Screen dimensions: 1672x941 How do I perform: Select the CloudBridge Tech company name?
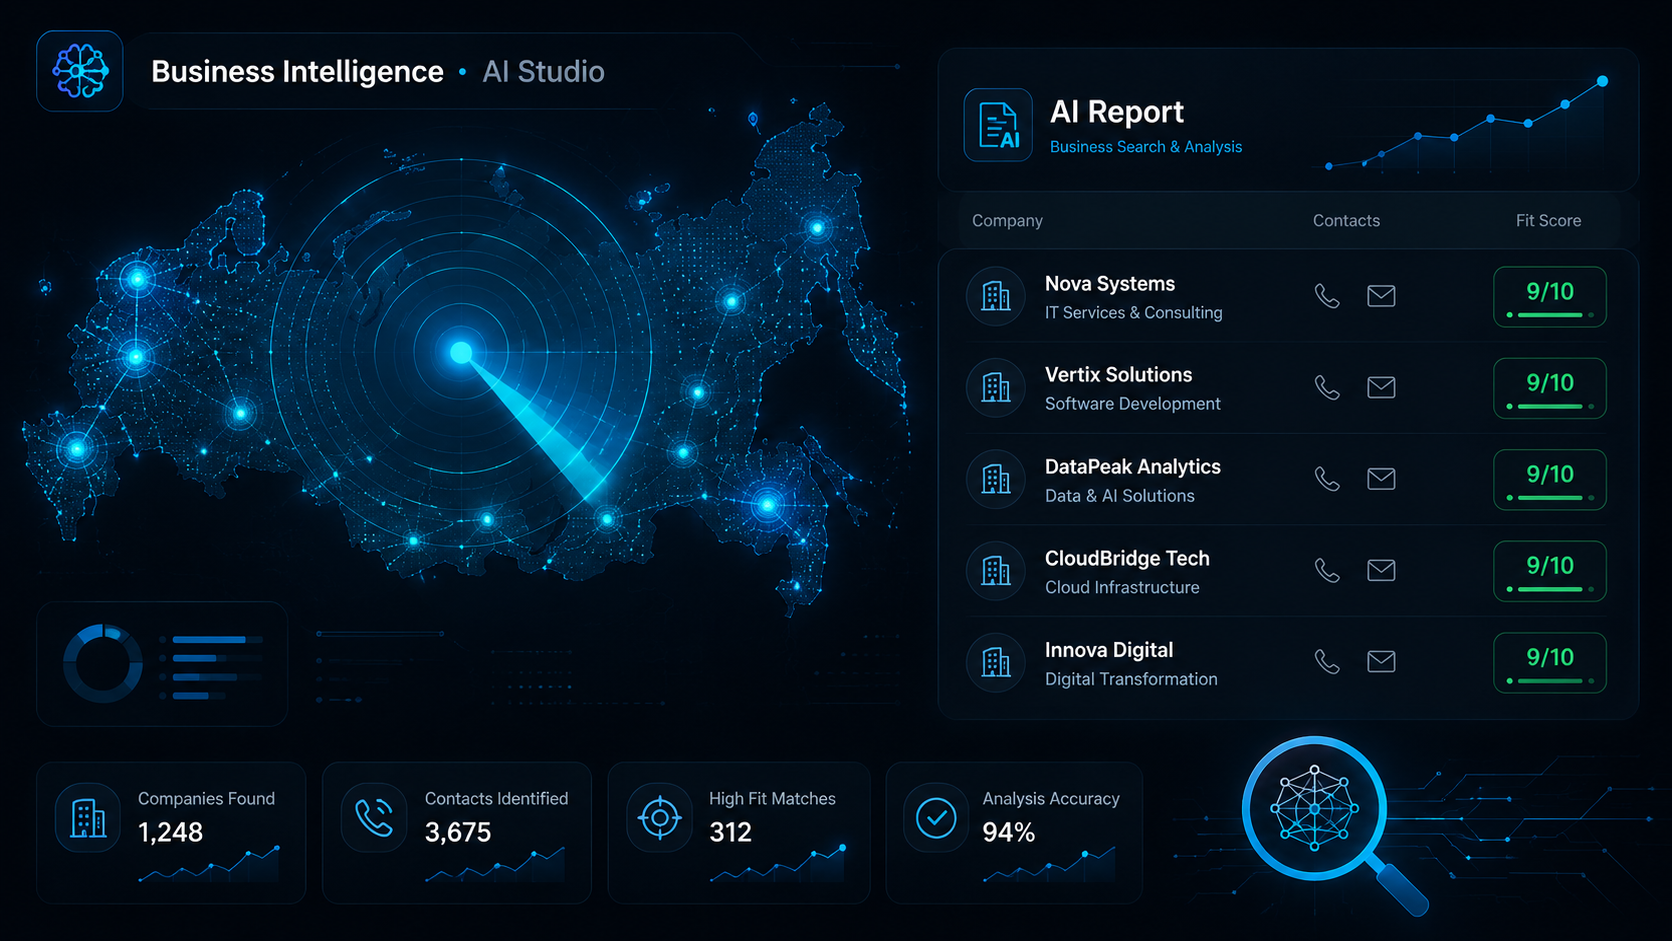click(x=1127, y=559)
